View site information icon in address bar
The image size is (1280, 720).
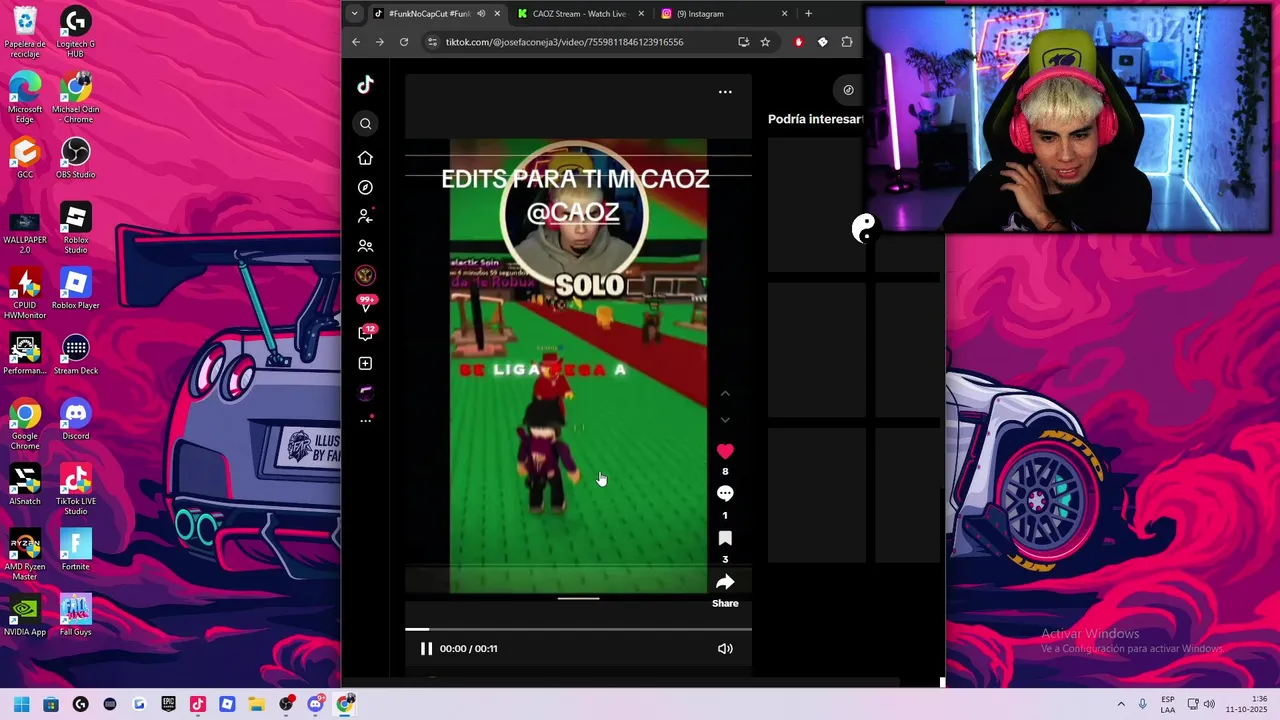432,42
